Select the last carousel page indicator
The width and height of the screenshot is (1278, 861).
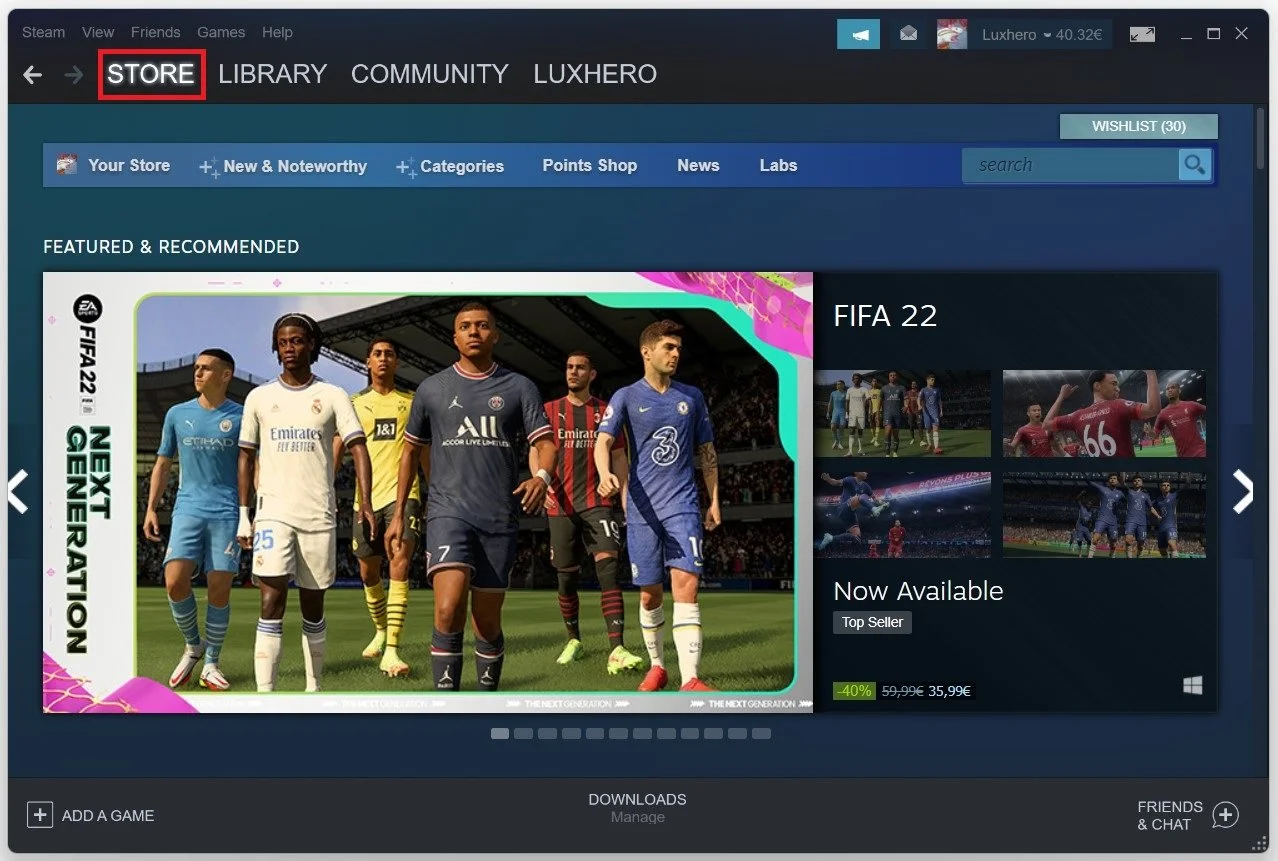click(x=761, y=733)
